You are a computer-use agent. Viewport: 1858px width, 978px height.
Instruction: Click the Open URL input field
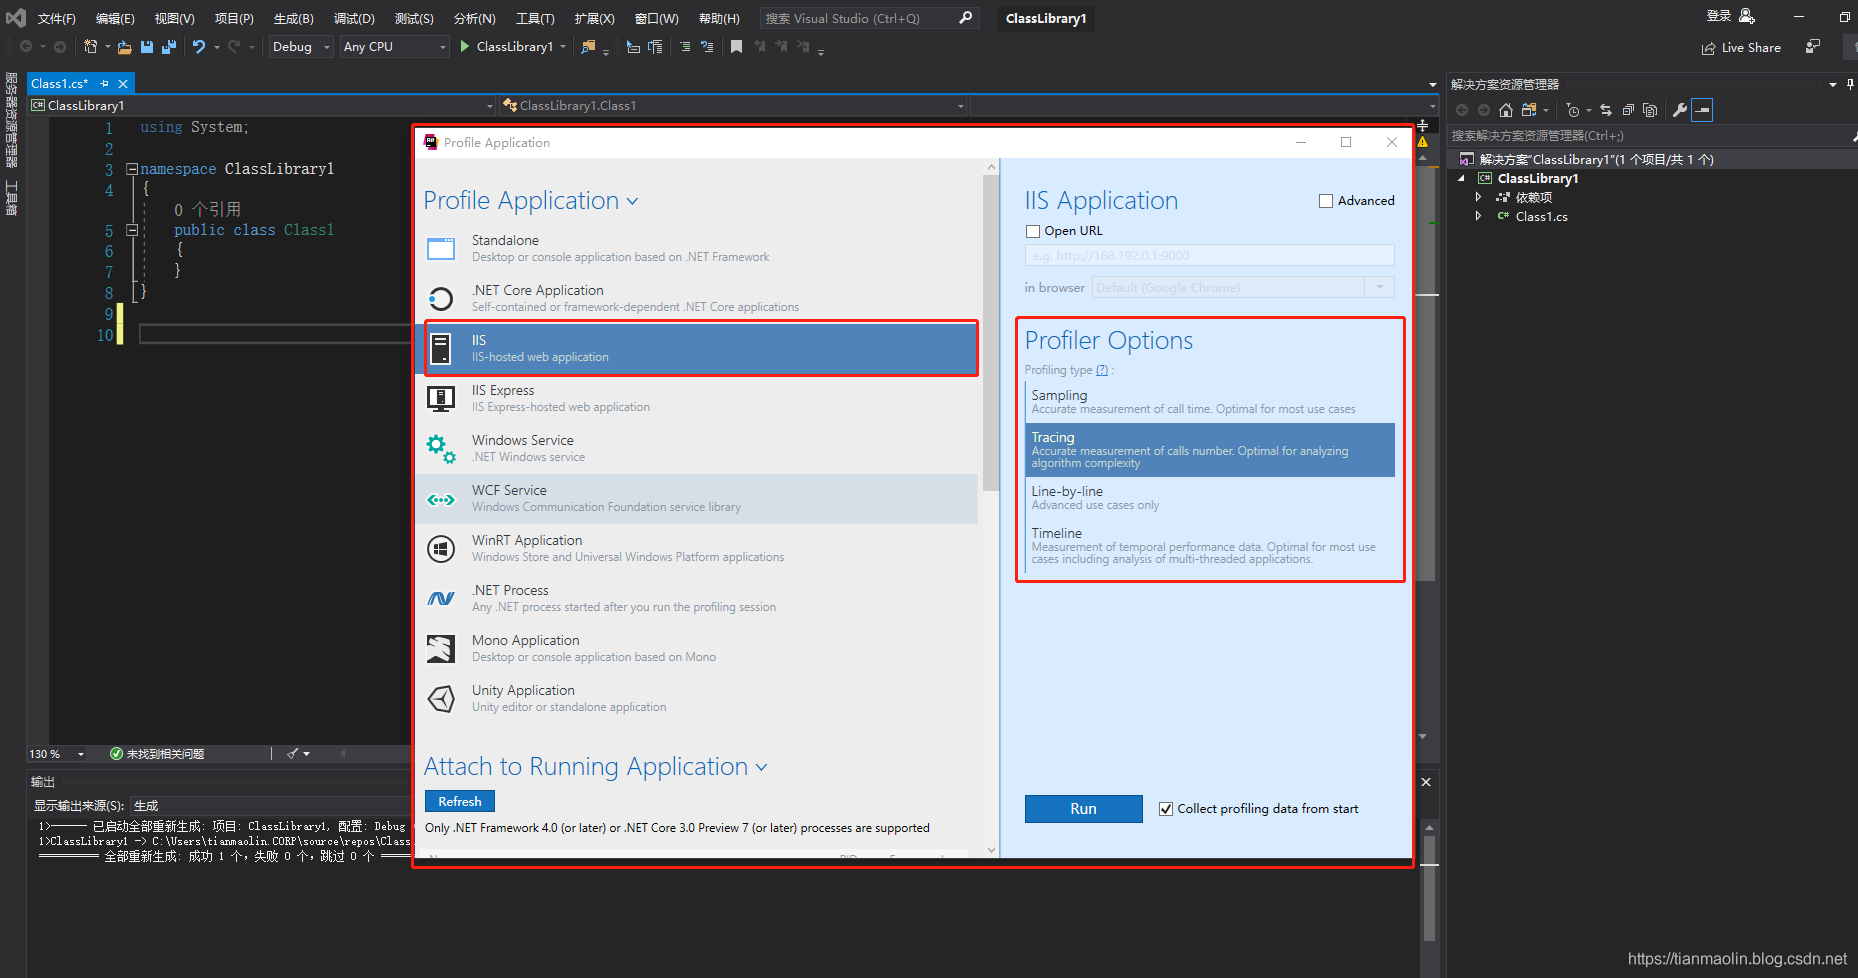click(x=1209, y=255)
